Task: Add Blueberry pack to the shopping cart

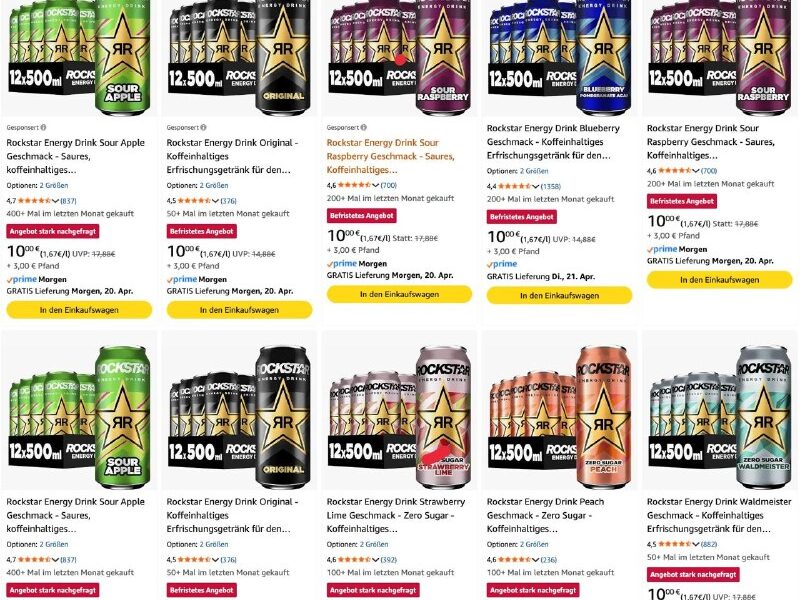Action: click(559, 295)
